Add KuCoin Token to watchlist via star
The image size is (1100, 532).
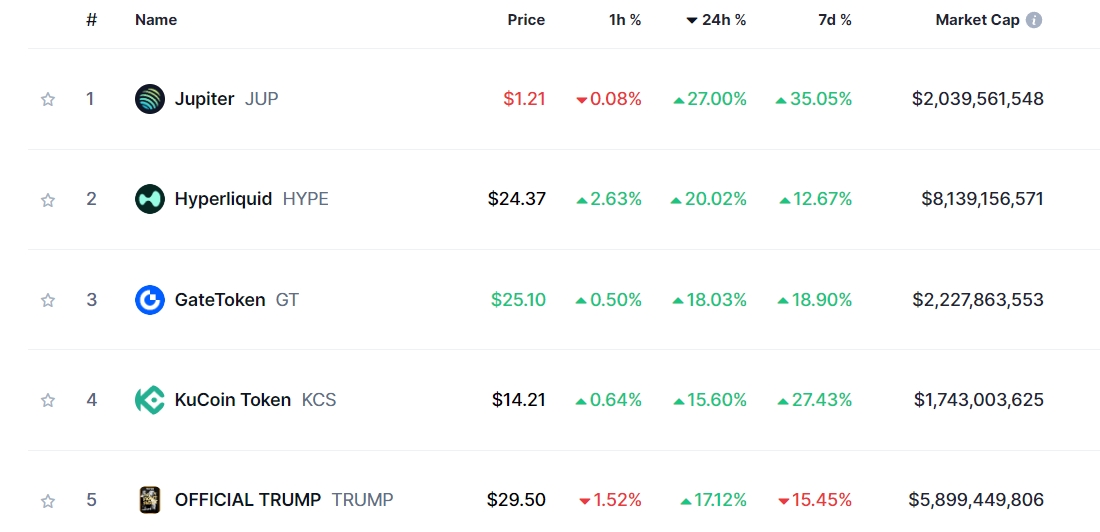click(48, 401)
